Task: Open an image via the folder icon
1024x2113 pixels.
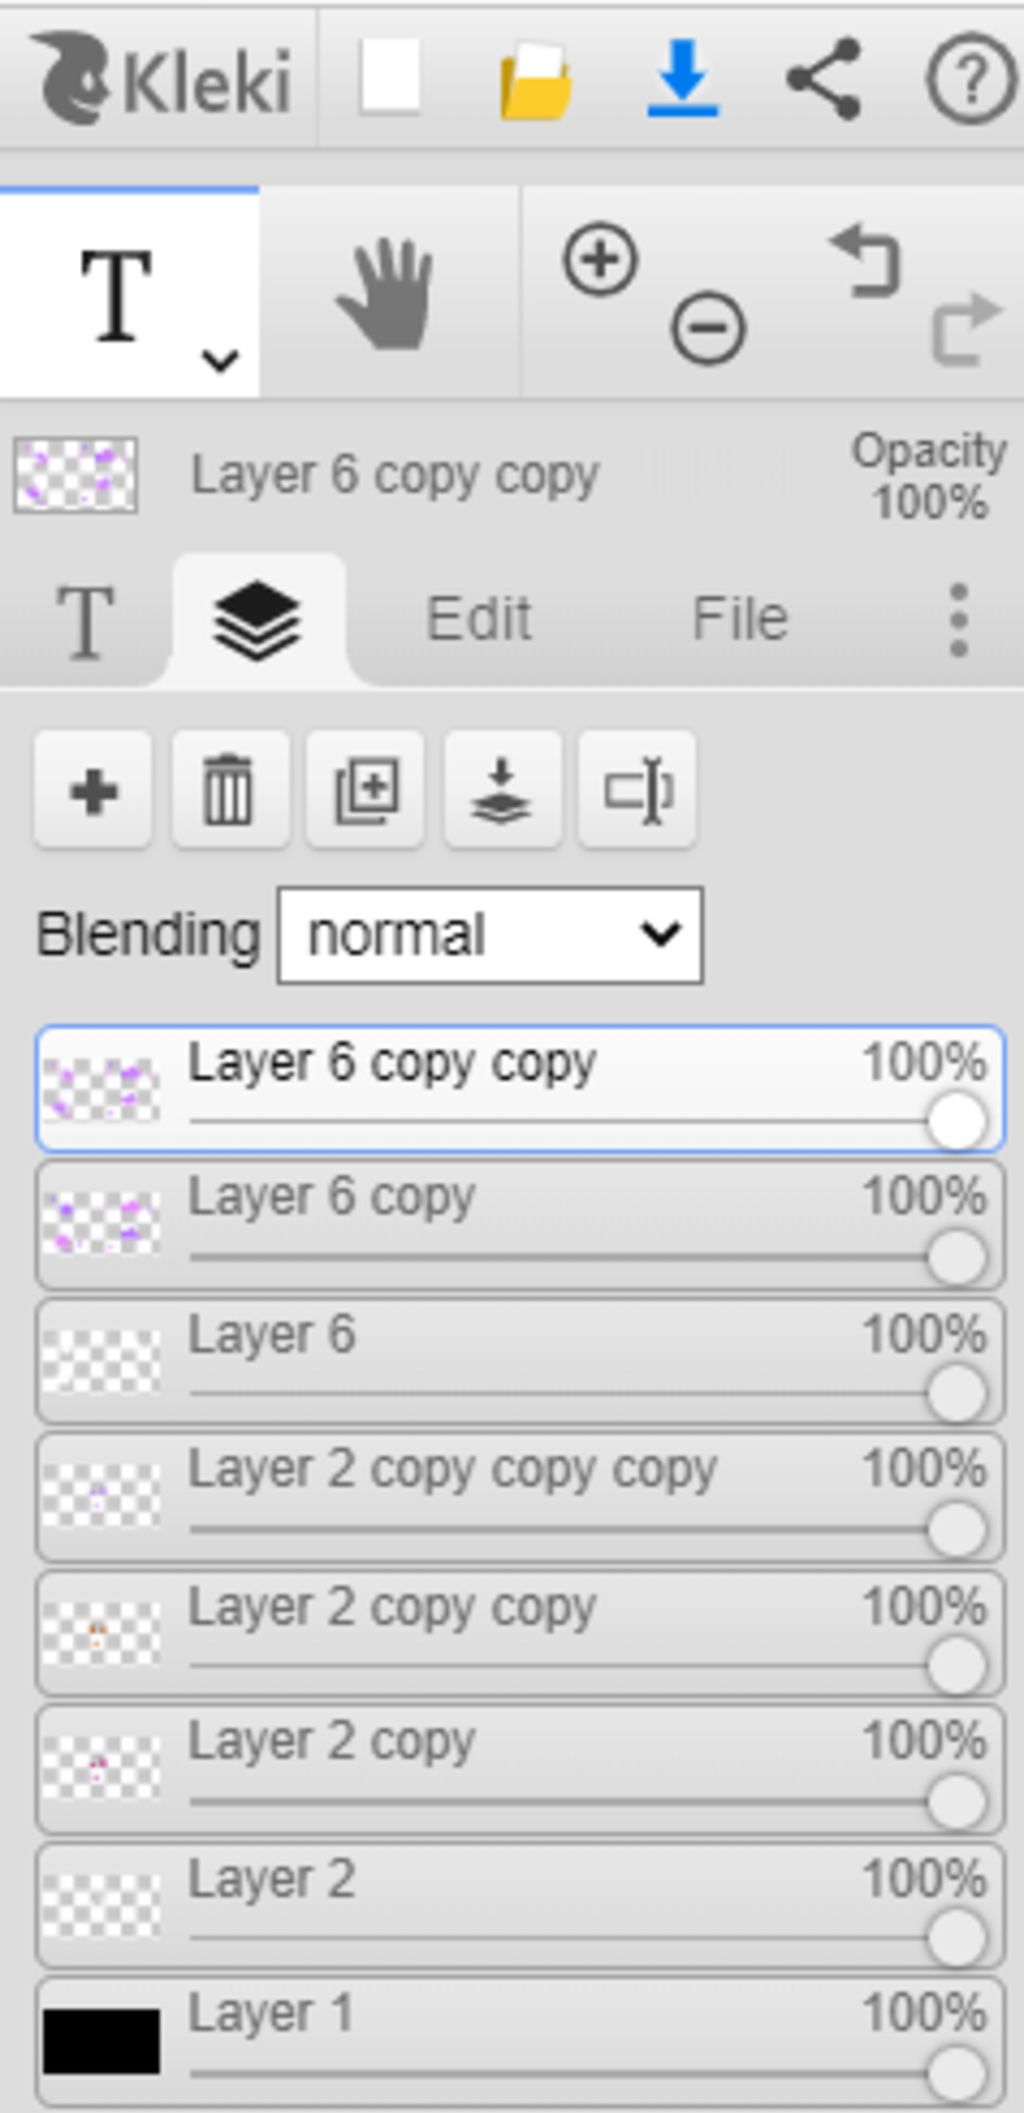Action: click(536, 80)
